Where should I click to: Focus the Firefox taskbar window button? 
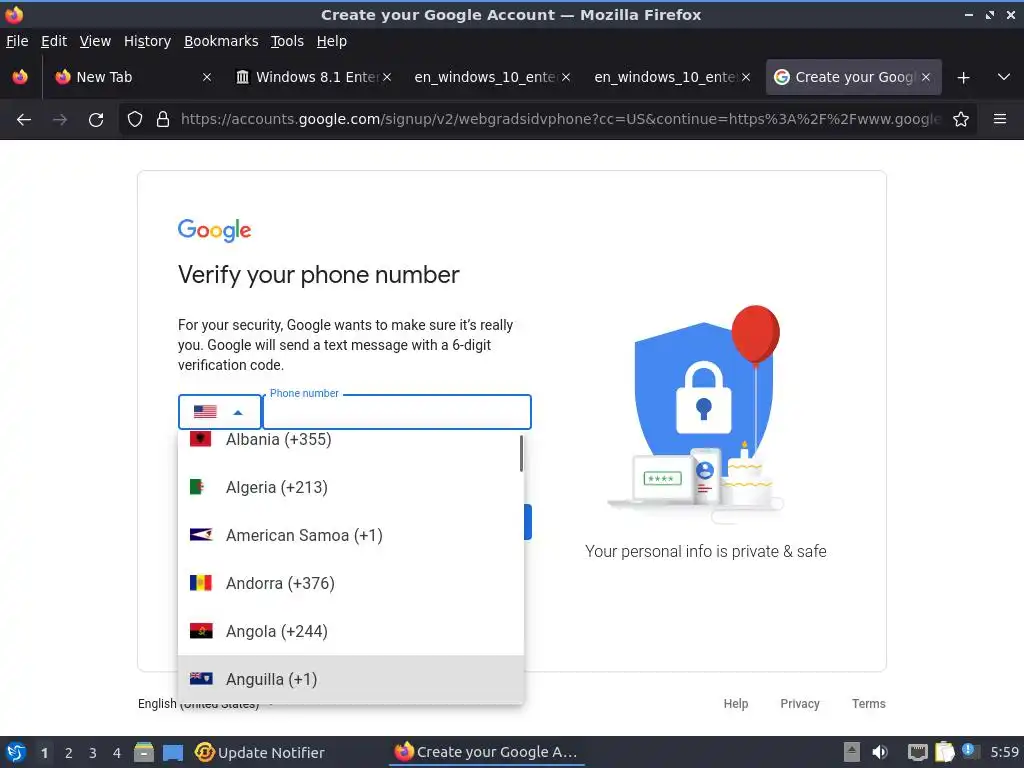pos(487,752)
